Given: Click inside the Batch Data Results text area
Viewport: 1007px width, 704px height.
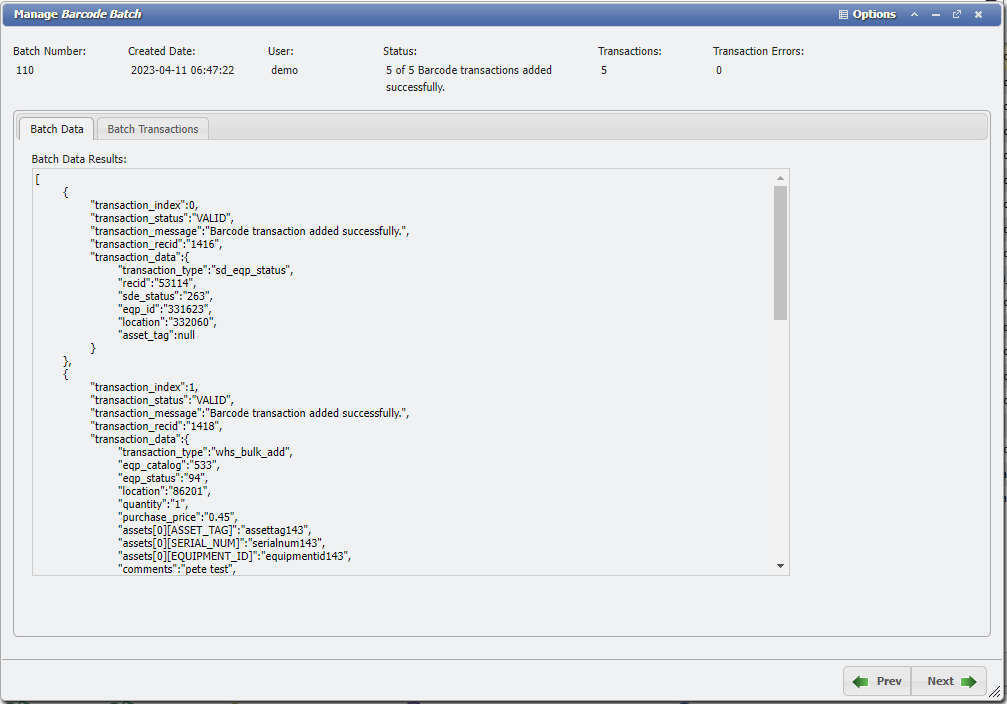Looking at the screenshot, I should (x=400, y=370).
